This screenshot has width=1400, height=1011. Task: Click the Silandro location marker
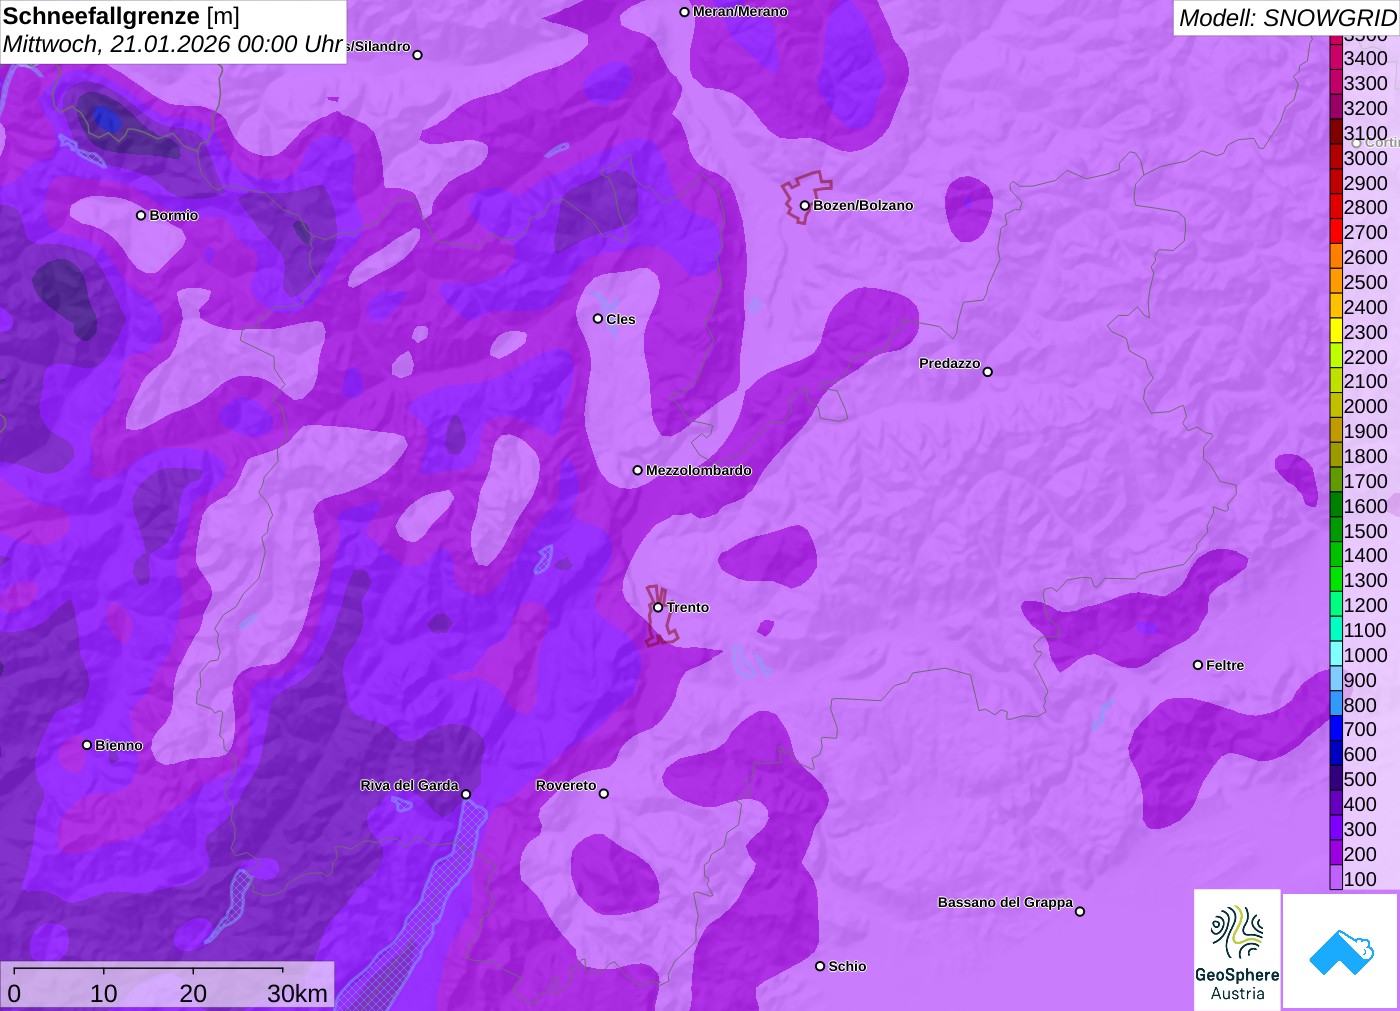click(x=418, y=55)
